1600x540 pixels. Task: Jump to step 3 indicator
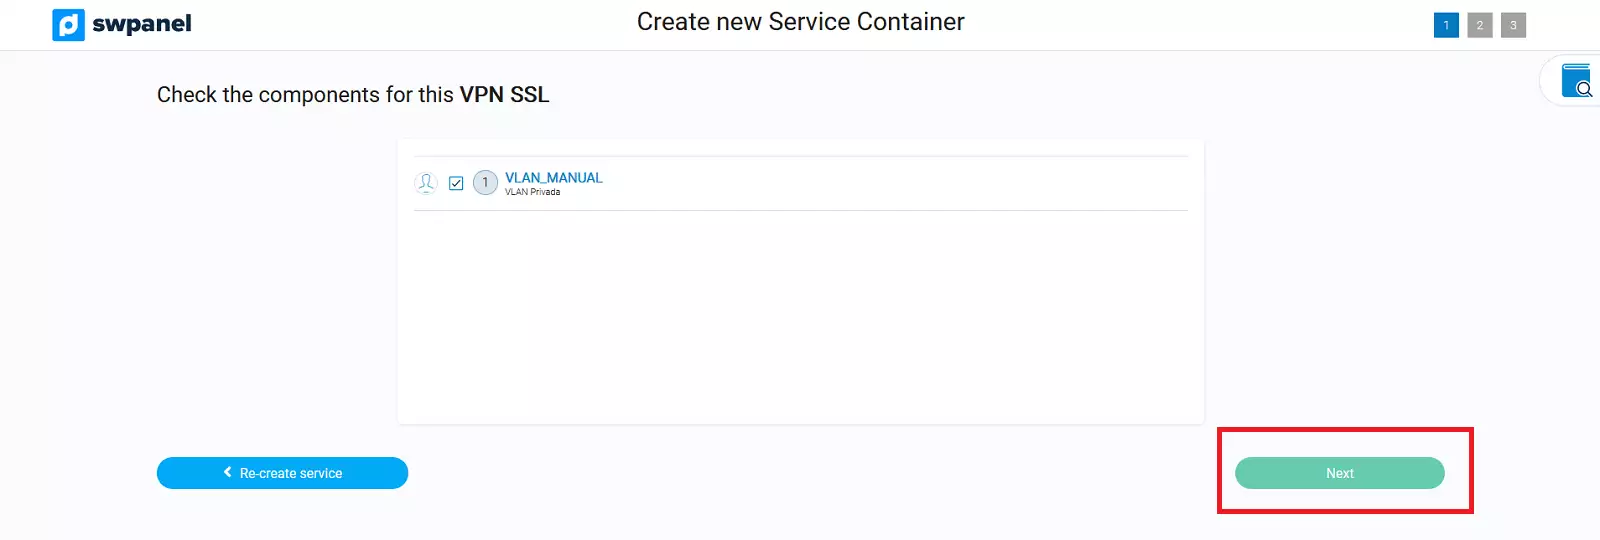pos(1513,25)
